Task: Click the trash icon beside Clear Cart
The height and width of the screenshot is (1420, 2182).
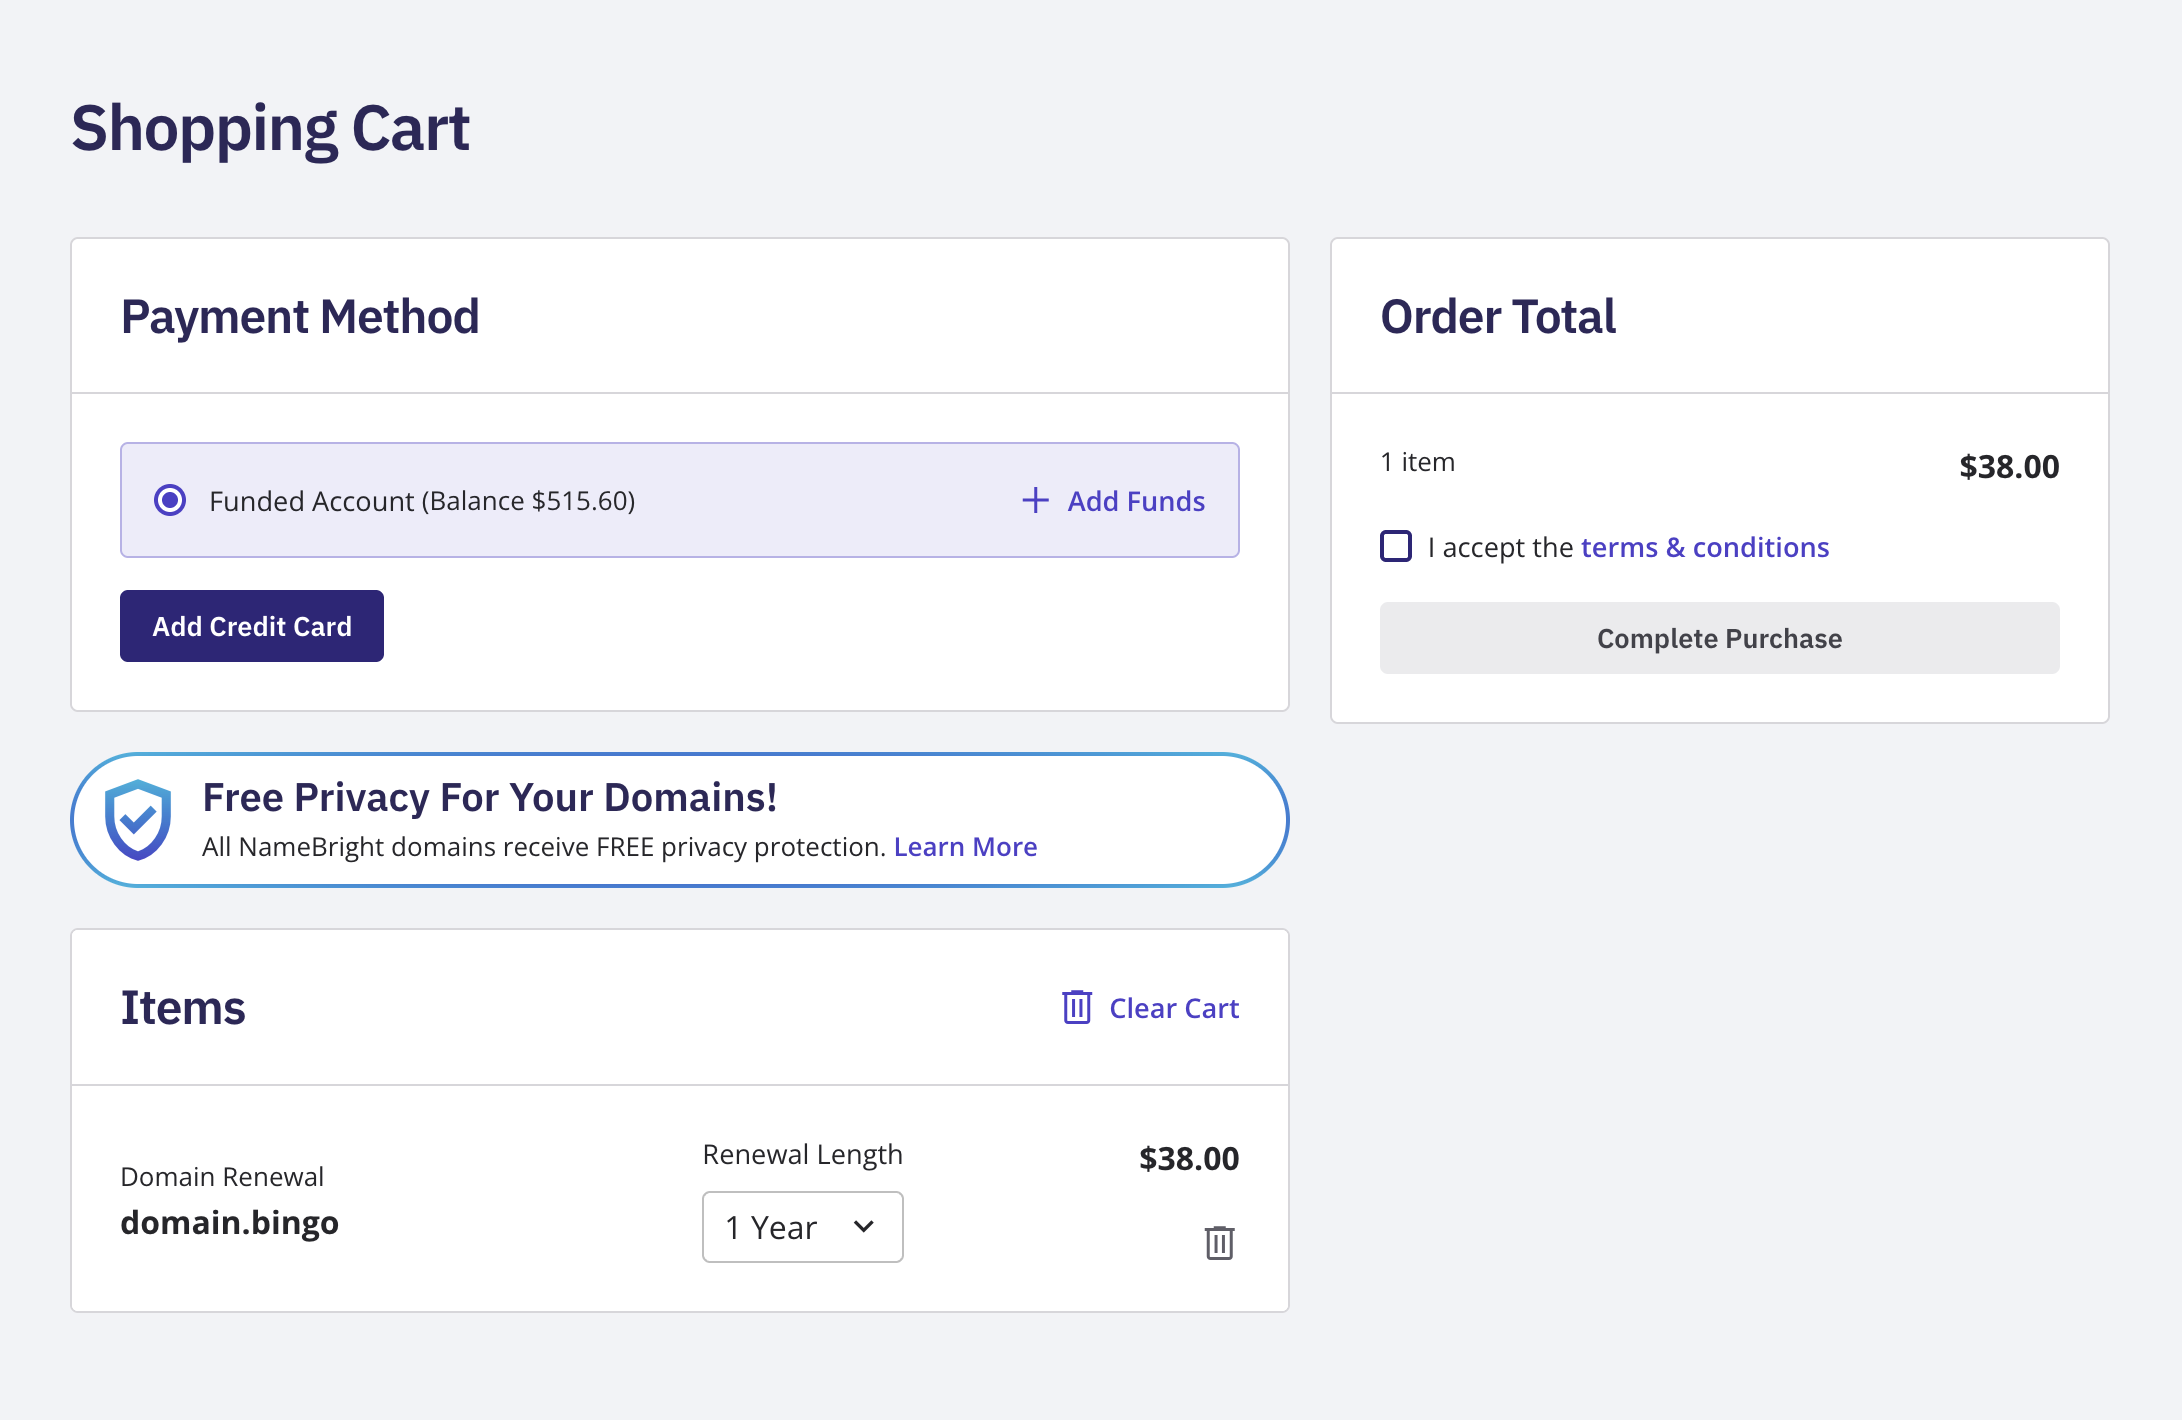Action: tap(1077, 1007)
